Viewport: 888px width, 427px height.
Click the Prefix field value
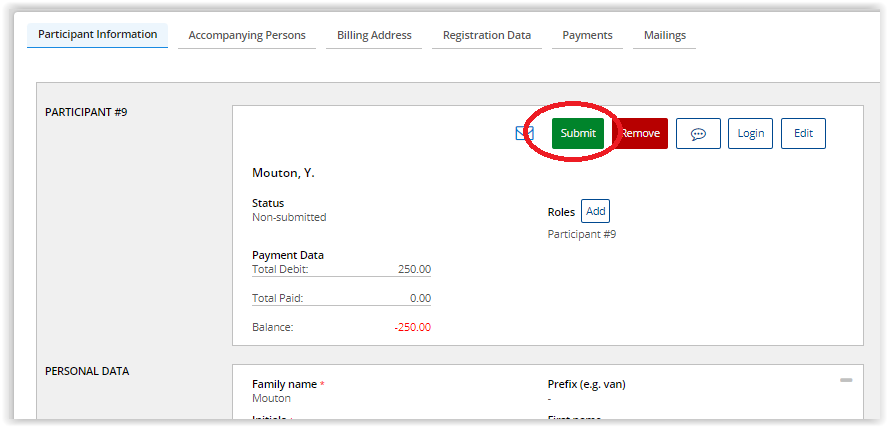(x=550, y=398)
